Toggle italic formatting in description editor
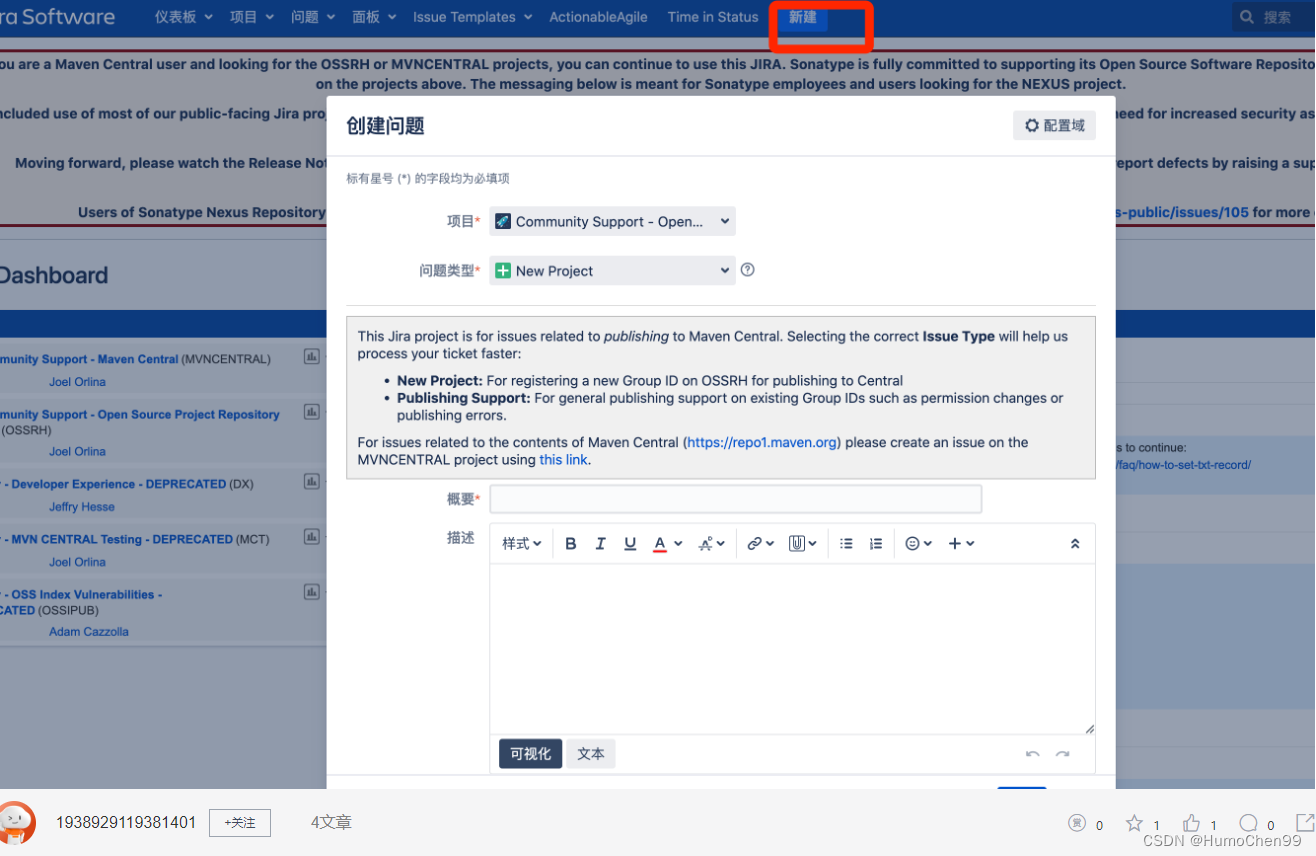 (600, 544)
